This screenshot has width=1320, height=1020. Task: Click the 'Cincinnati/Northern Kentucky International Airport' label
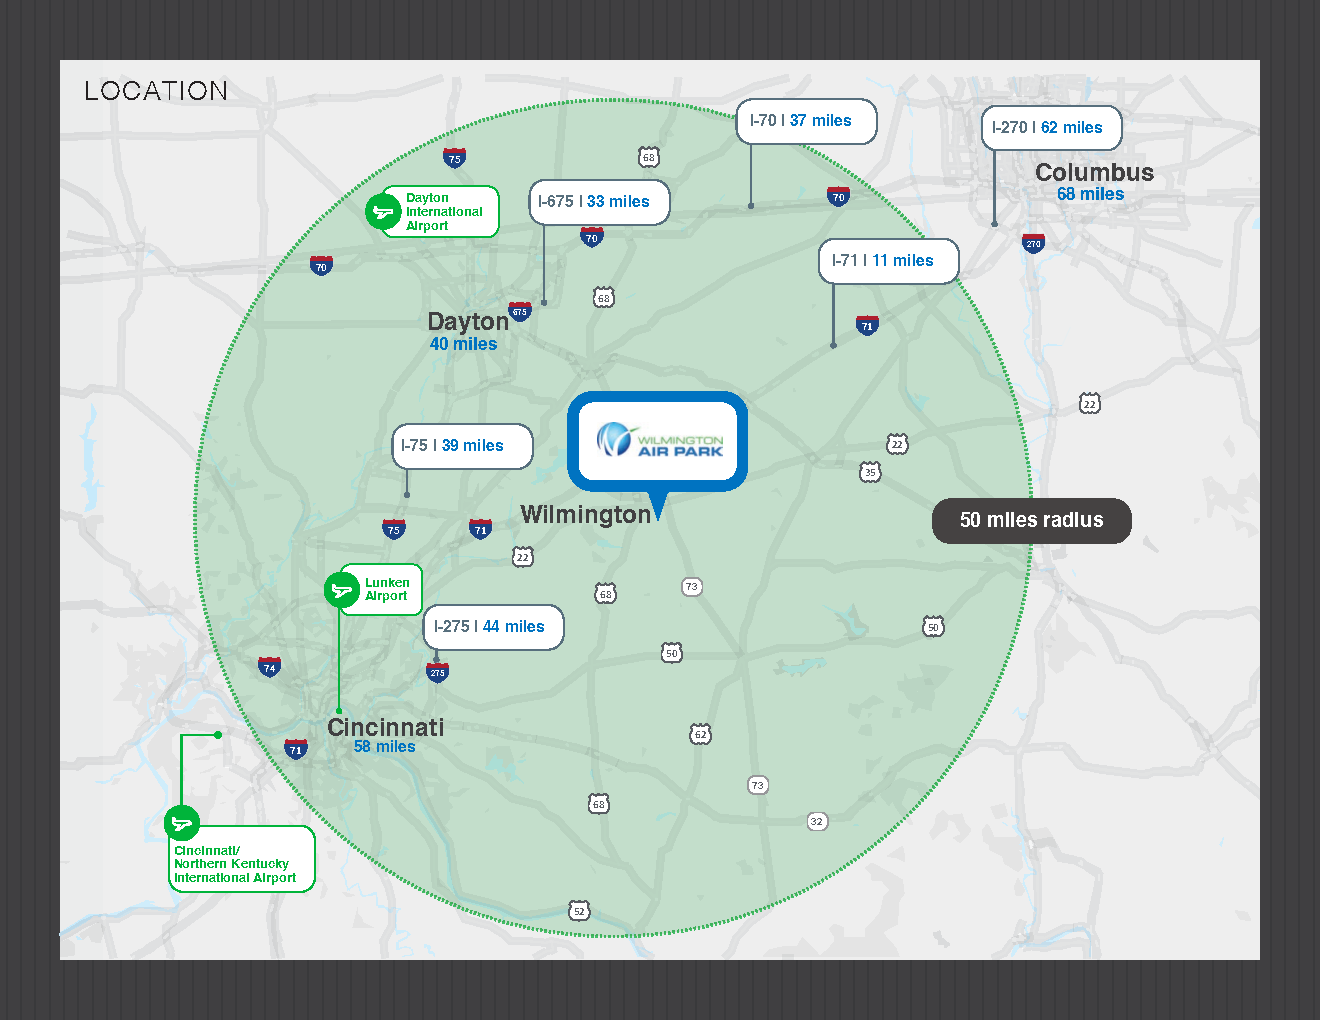[235, 864]
